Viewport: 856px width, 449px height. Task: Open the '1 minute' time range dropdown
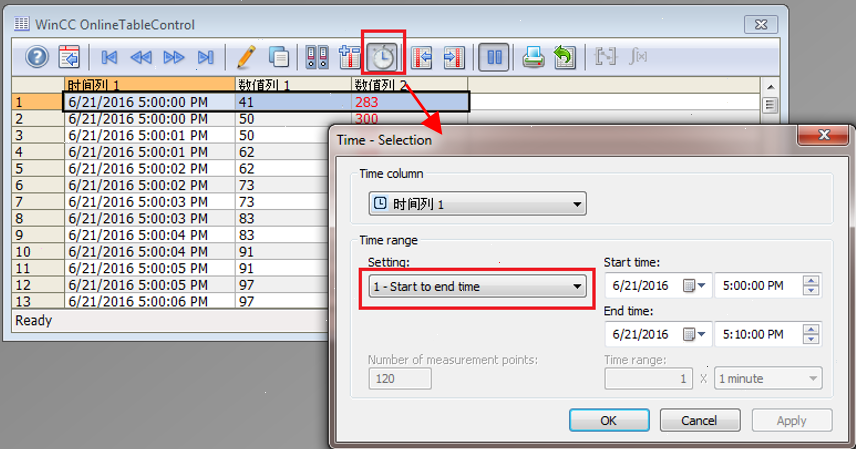768,378
